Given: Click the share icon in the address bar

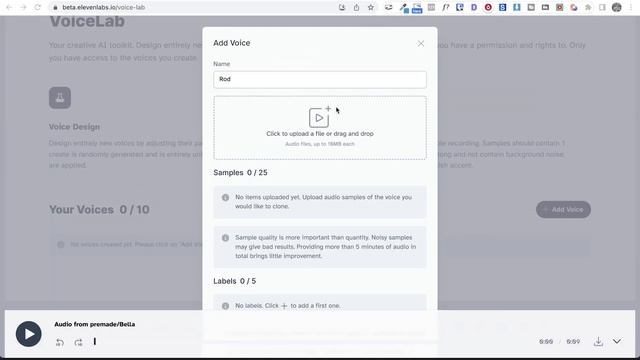Looking at the screenshot, I should click(356, 7).
